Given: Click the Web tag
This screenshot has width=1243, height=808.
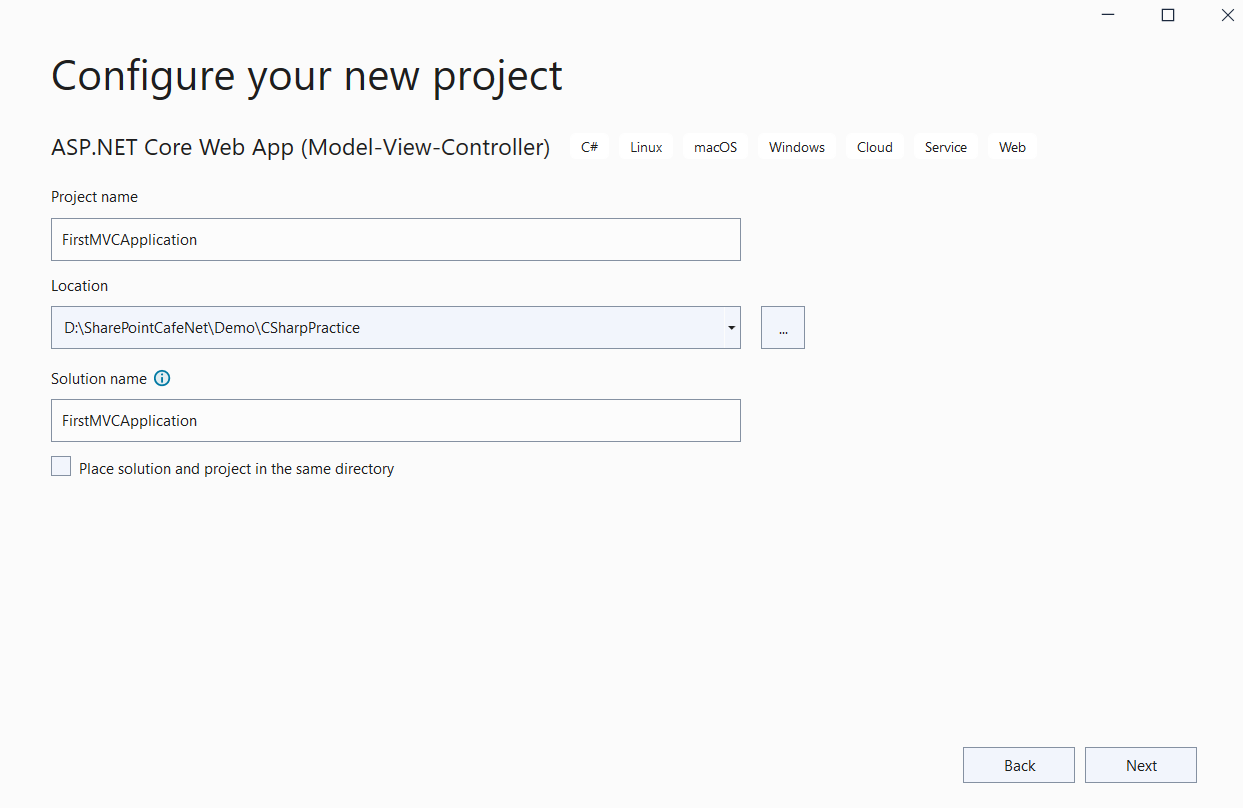Looking at the screenshot, I should click(x=1012, y=147).
